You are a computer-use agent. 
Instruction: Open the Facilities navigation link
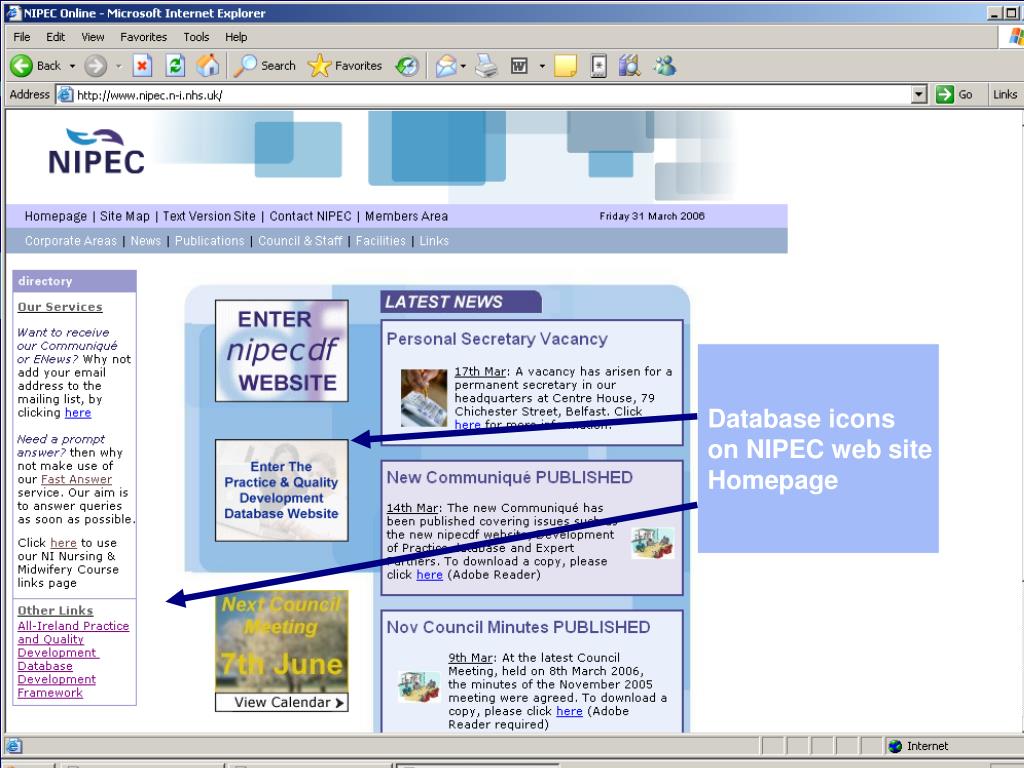tap(381, 241)
